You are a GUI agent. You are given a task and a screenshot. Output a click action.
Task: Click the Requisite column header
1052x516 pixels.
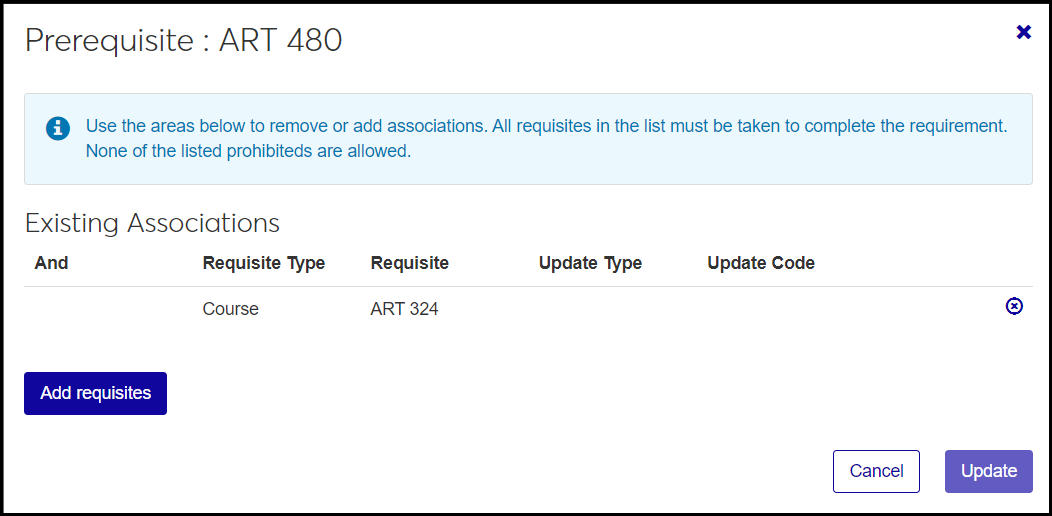(409, 263)
